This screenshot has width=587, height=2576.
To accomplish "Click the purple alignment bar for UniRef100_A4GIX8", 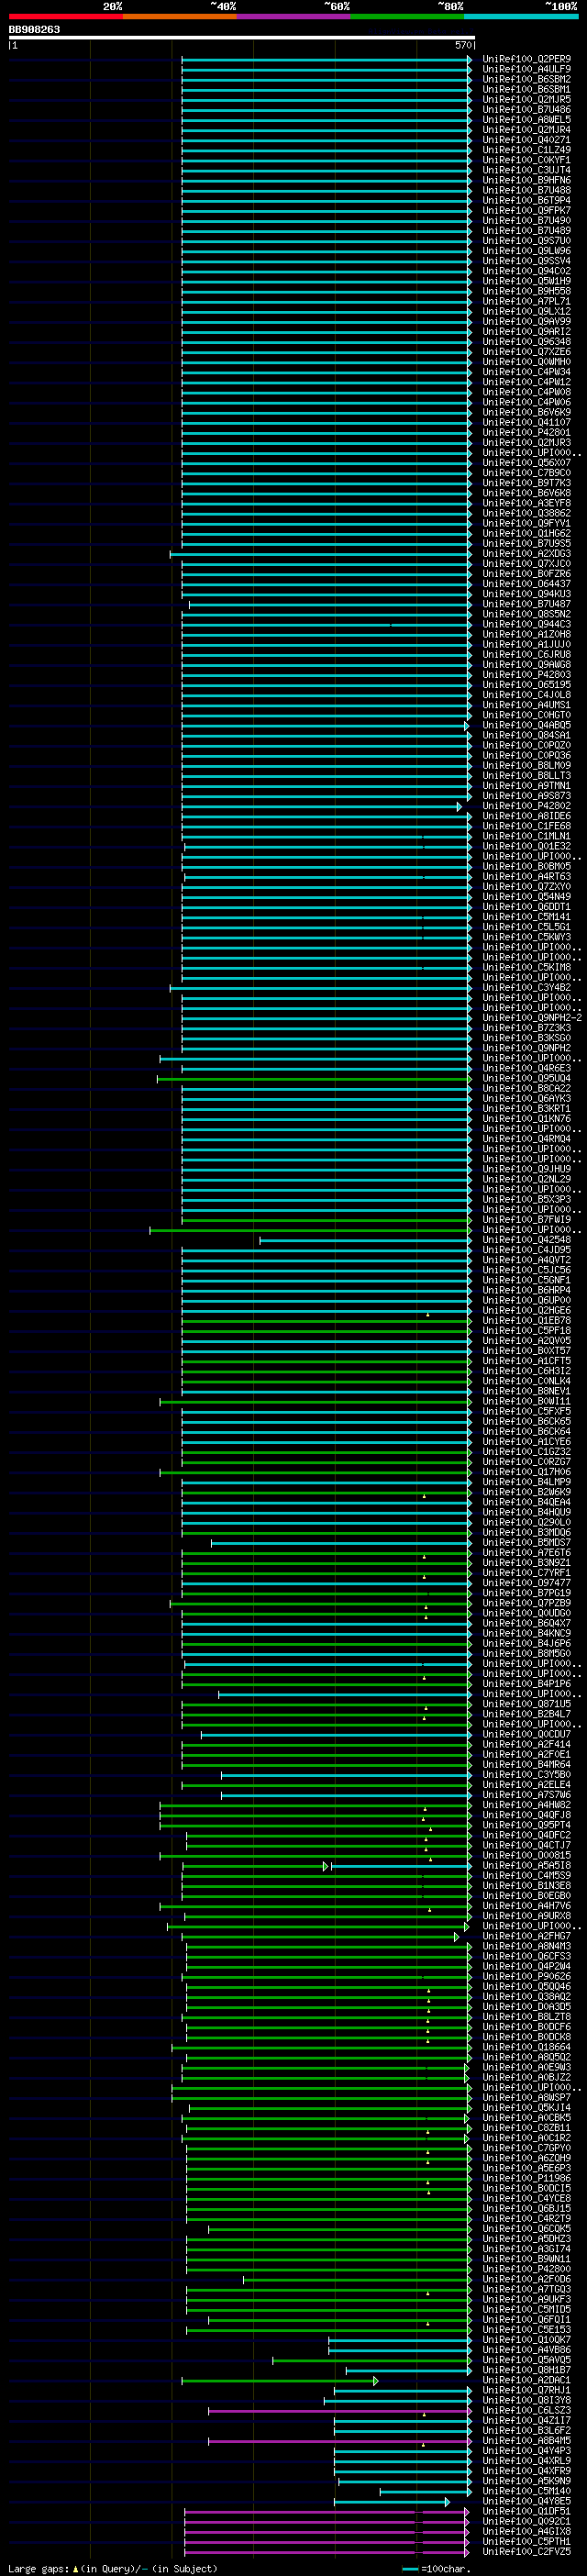I will [x=327, y=2532].
